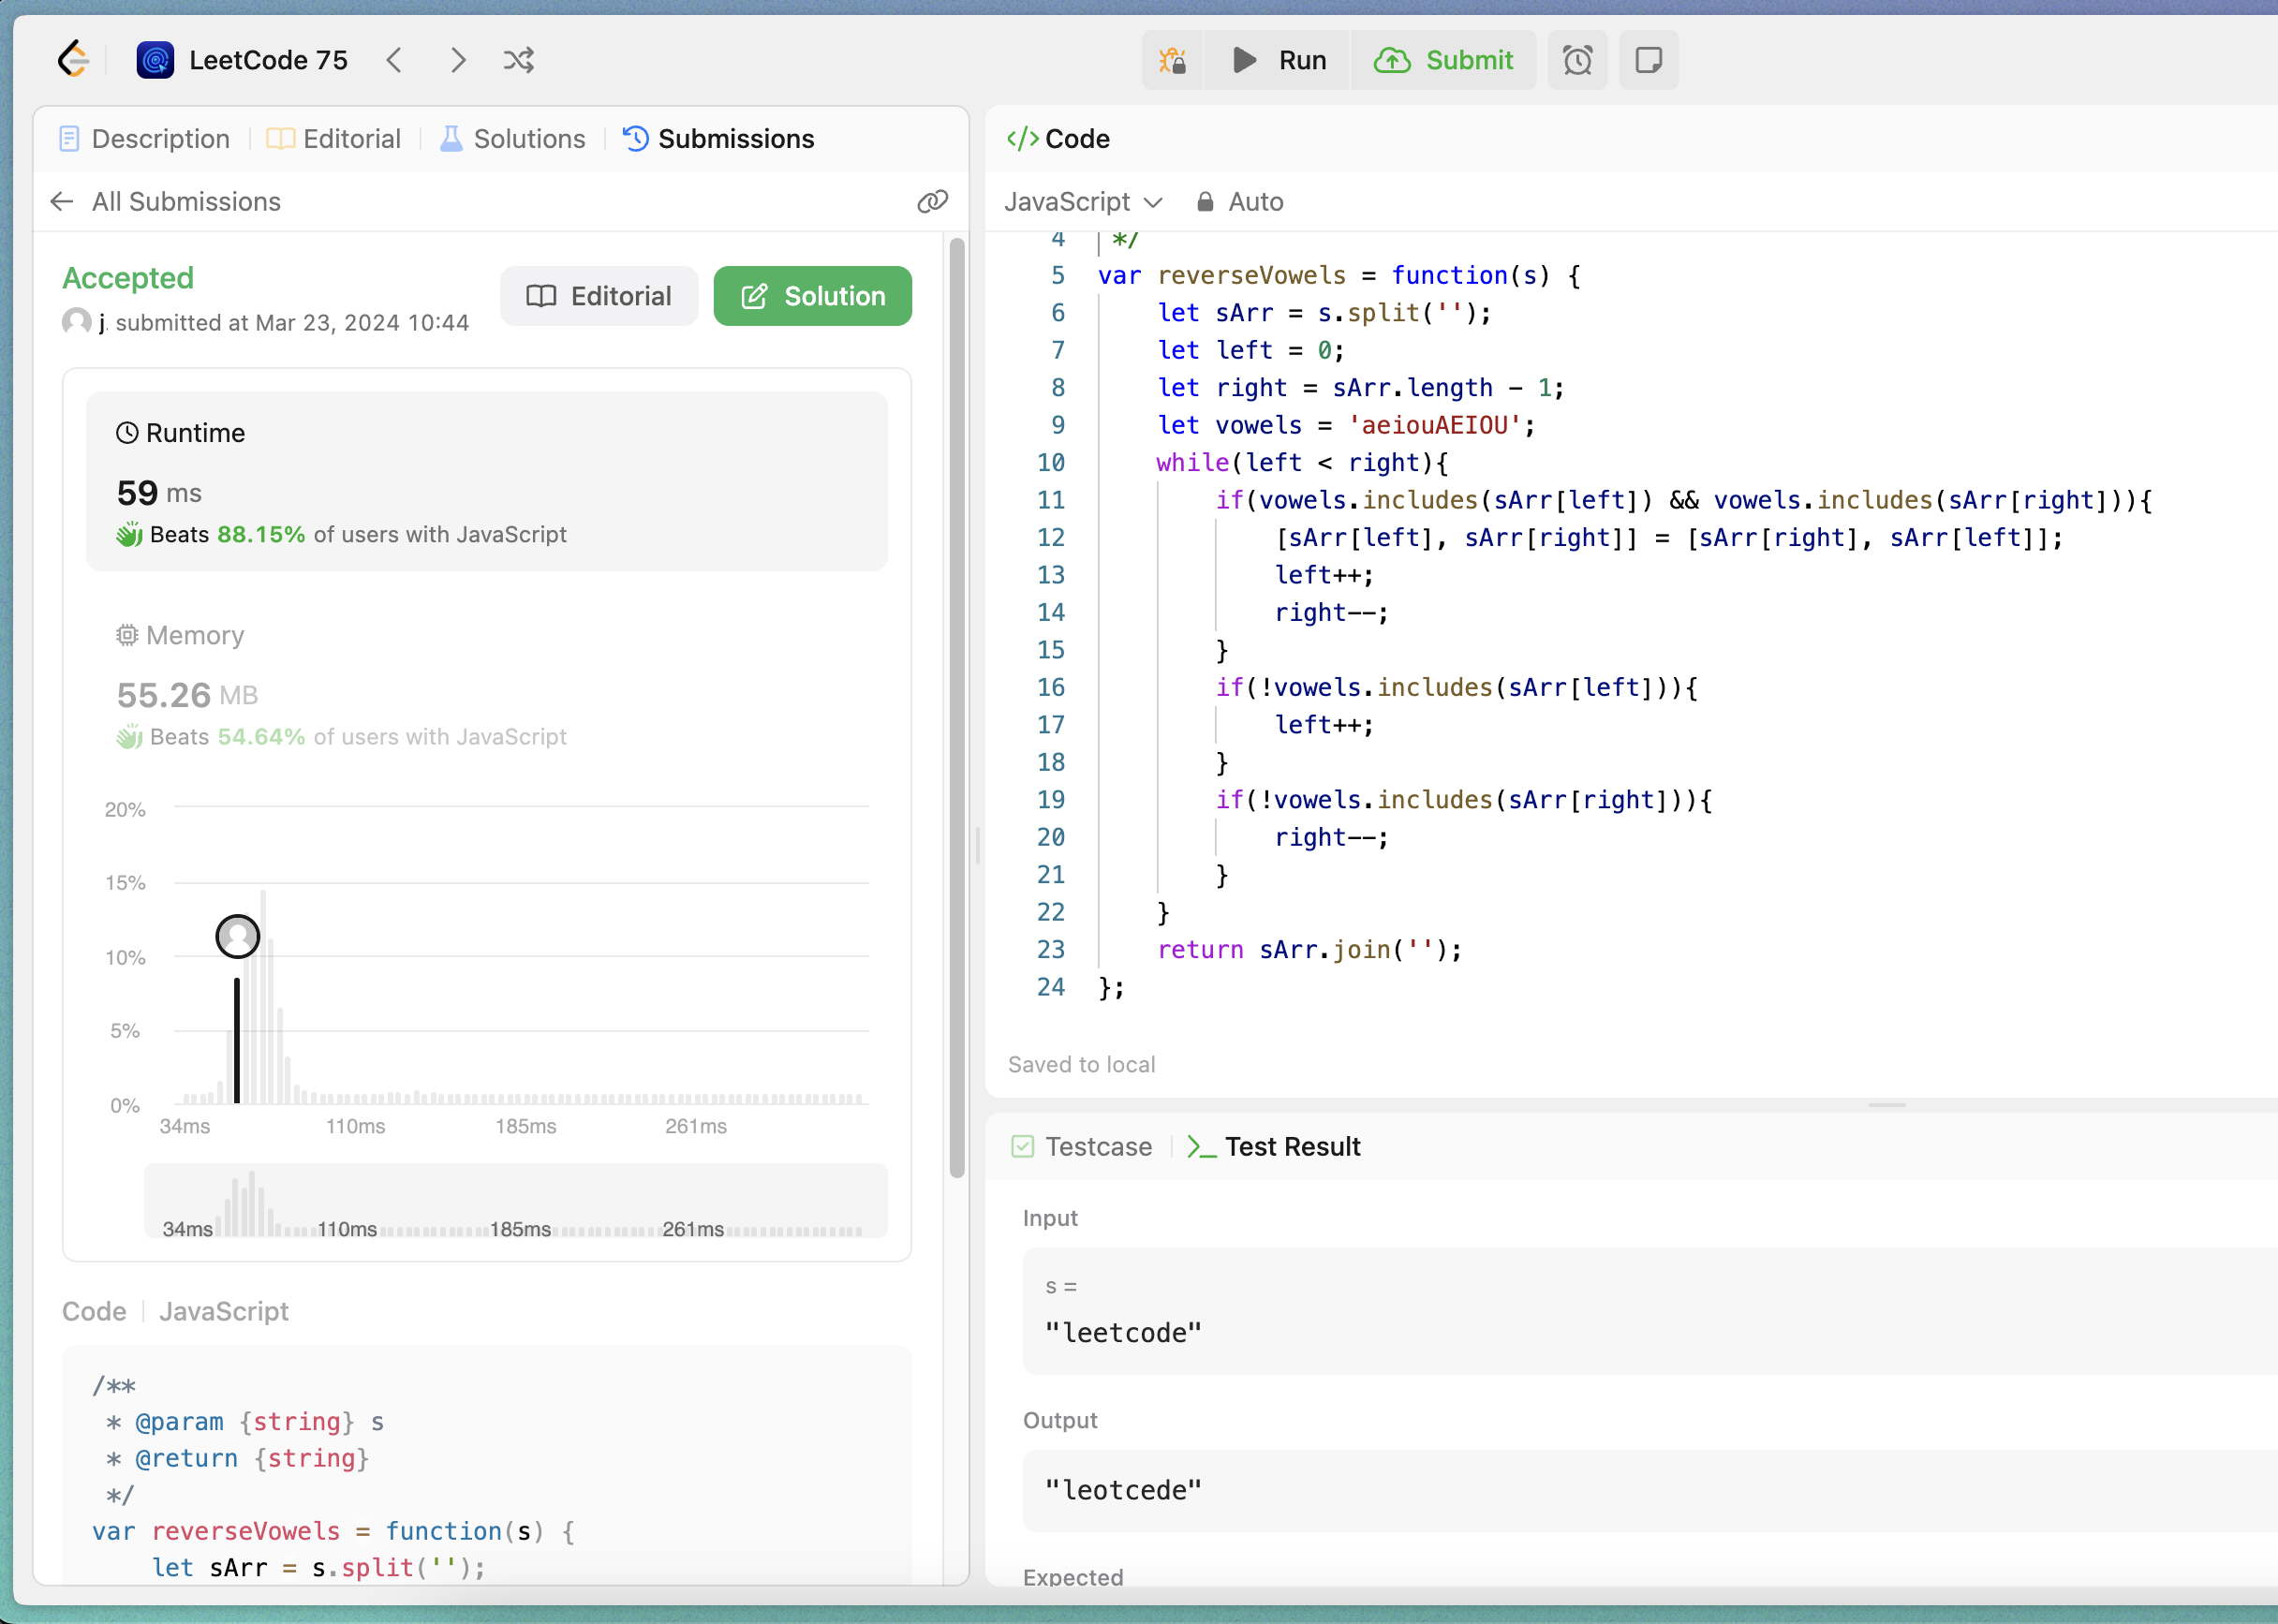Switch to the Testcase tab
The image size is (2278, 1624).
(1081, 1147)
